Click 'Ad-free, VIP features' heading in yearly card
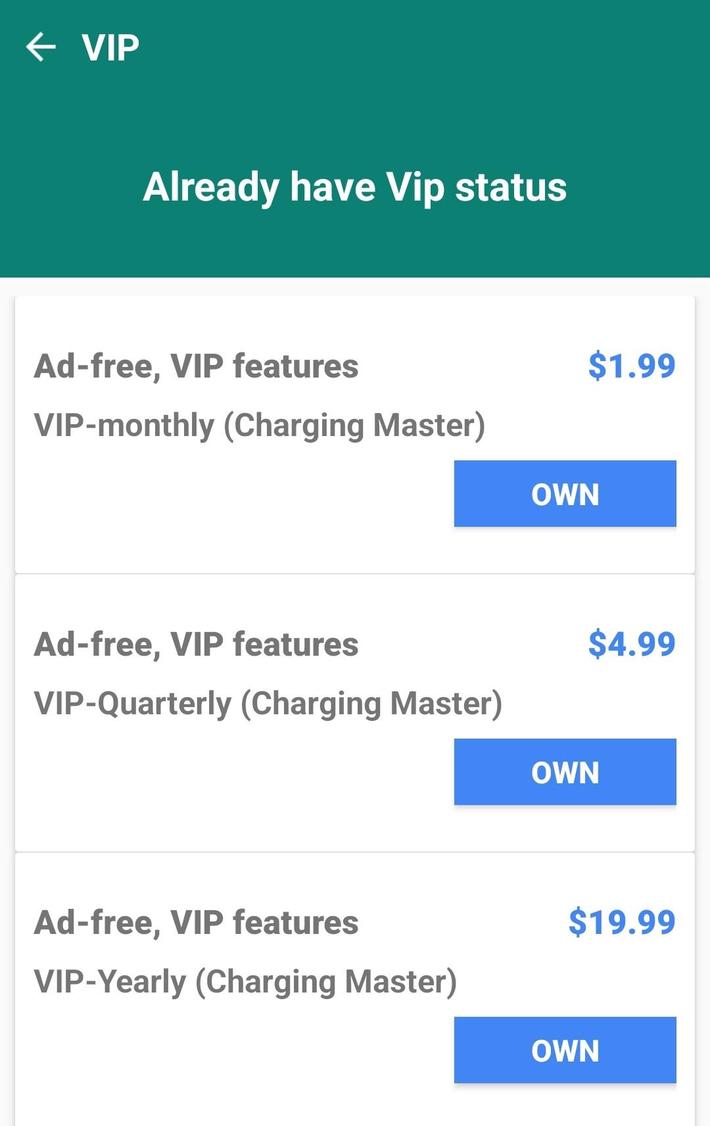The height and width of the screenshot is (1126, 710). click(x=196, y=922)
